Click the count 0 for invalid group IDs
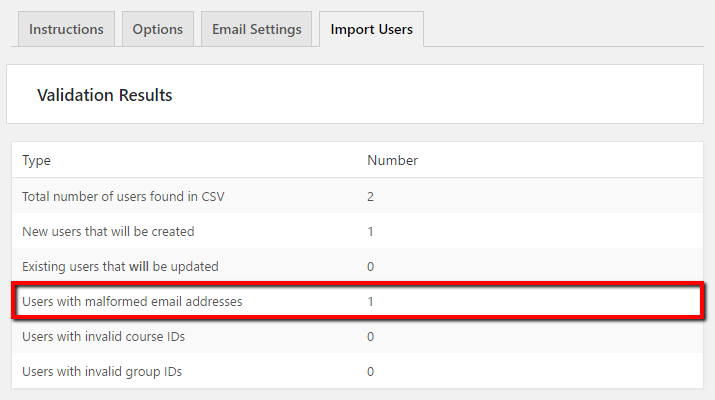Screen dimensions: 715x400 (x=371, y=371)
